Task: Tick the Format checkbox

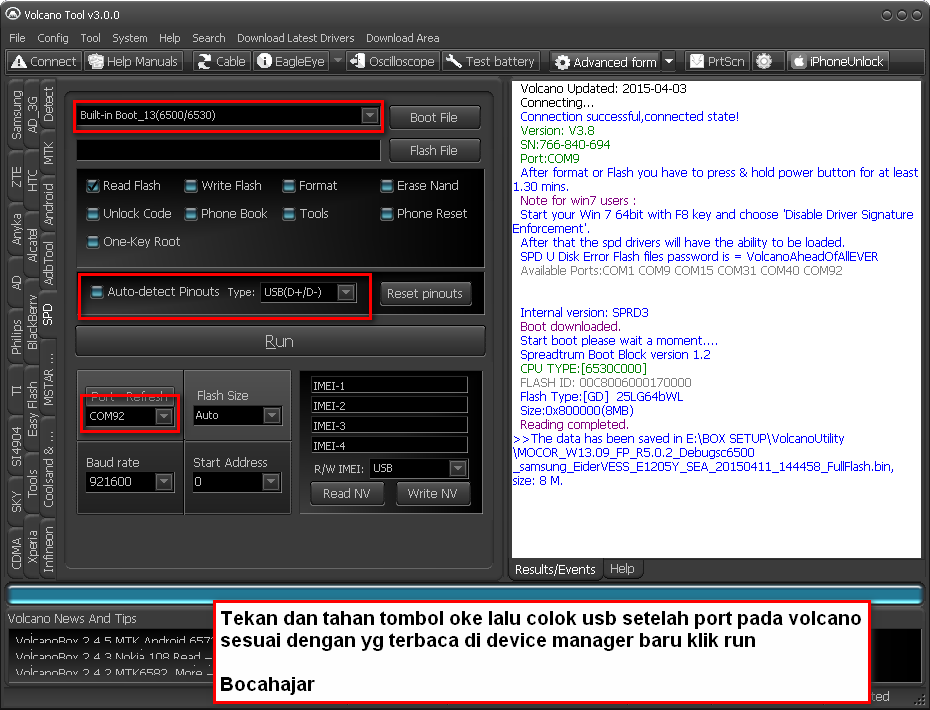Action: click(x=289, y=186)
